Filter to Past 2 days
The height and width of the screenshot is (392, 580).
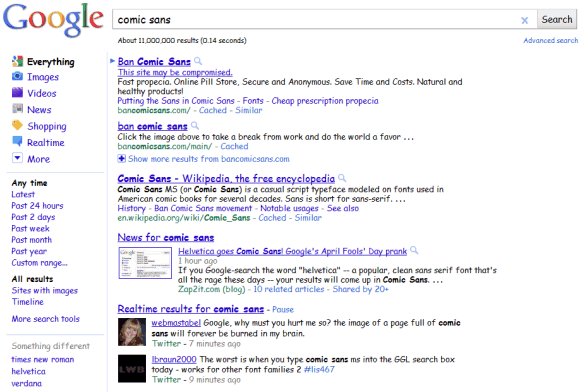pyautogui.click(x=33, y=217)
